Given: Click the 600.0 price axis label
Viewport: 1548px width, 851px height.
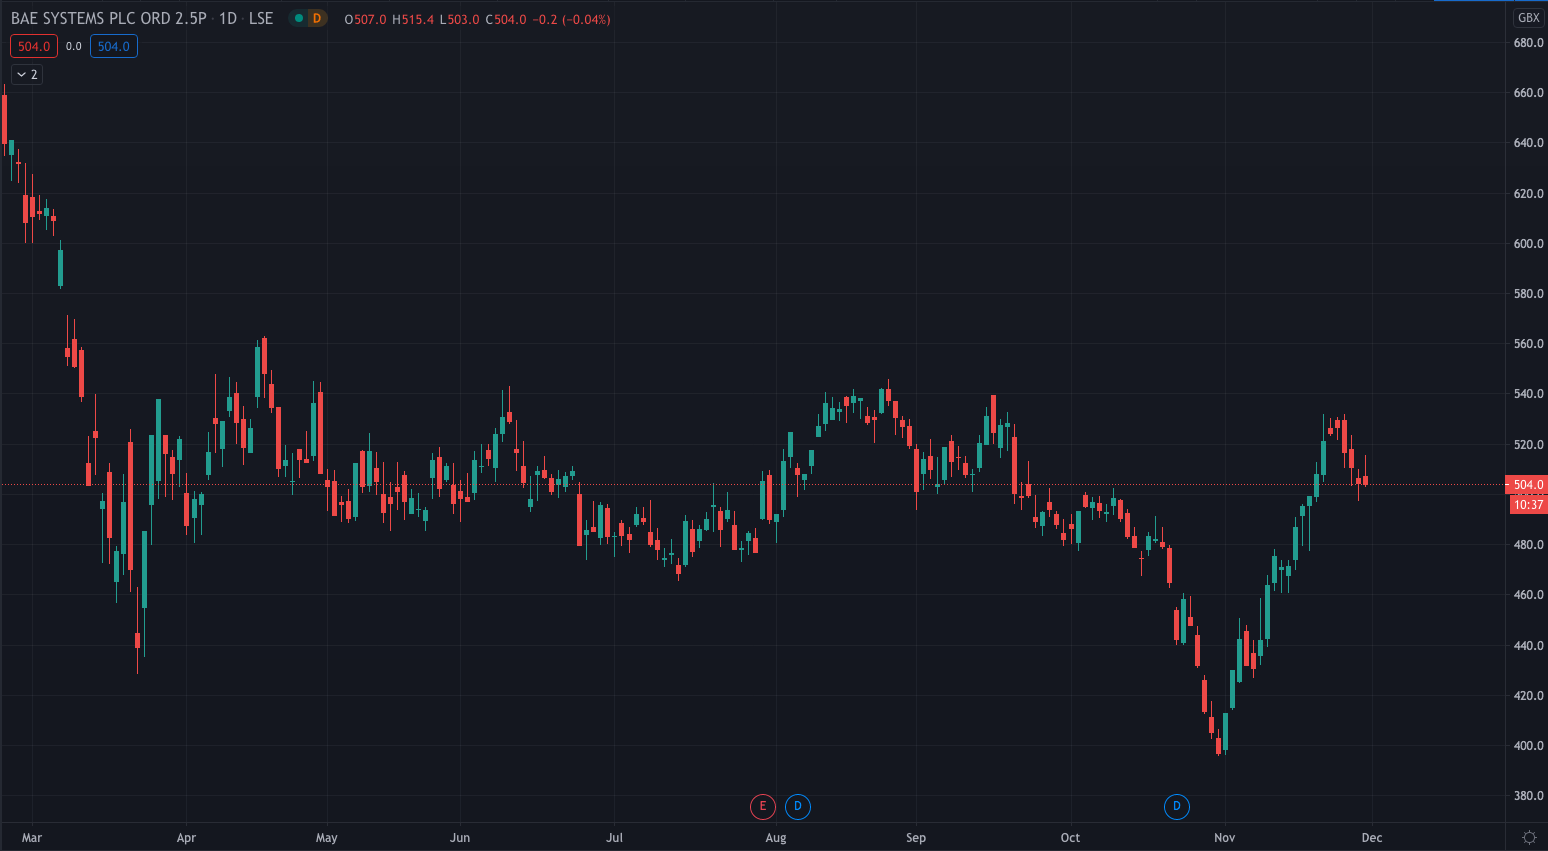Looking at the screenshot, I should tap(1528, 244).
